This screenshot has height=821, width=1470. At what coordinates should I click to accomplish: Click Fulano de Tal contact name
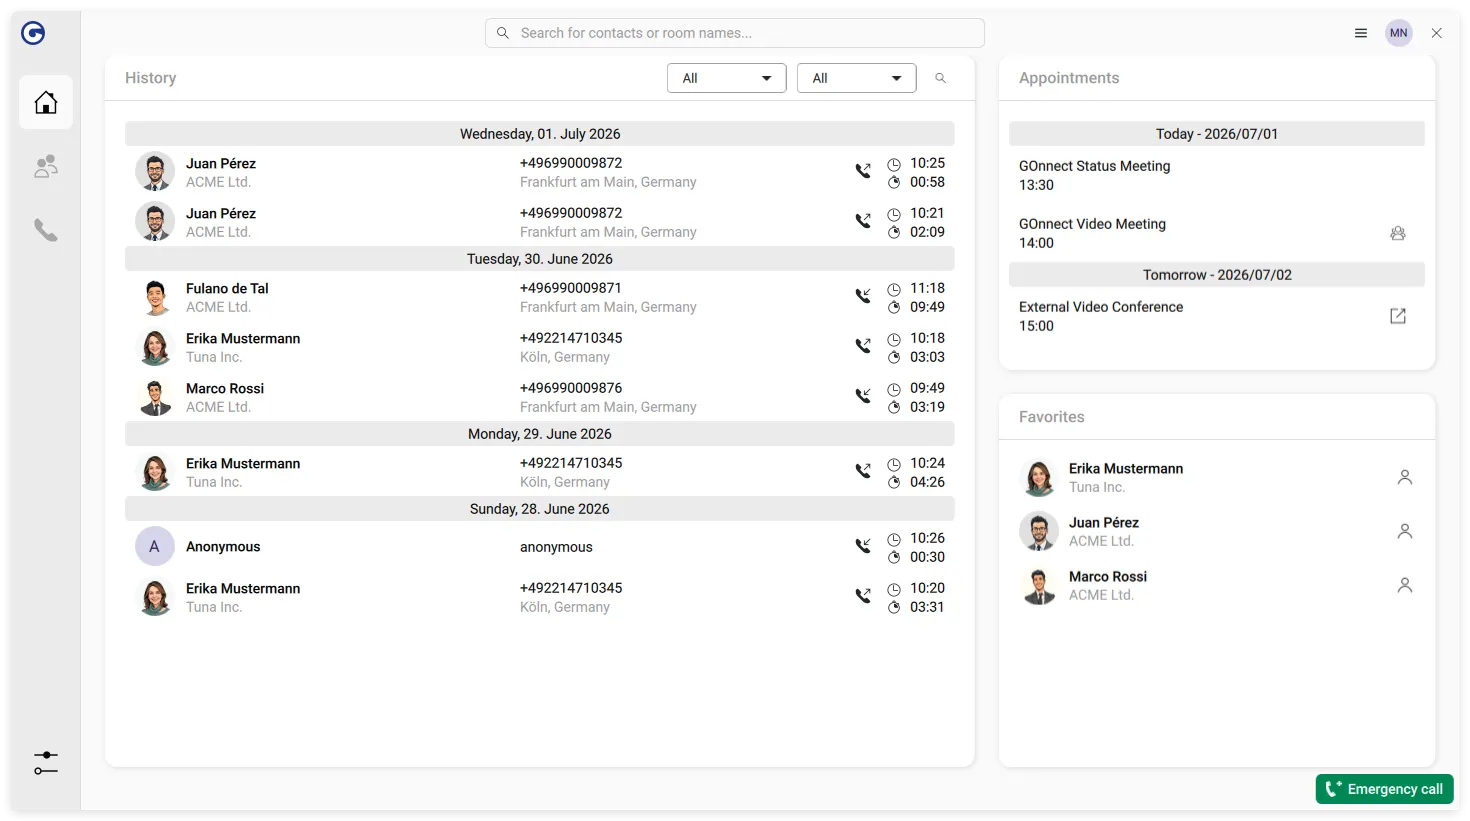pyautogui.click(x=227, y=288)
